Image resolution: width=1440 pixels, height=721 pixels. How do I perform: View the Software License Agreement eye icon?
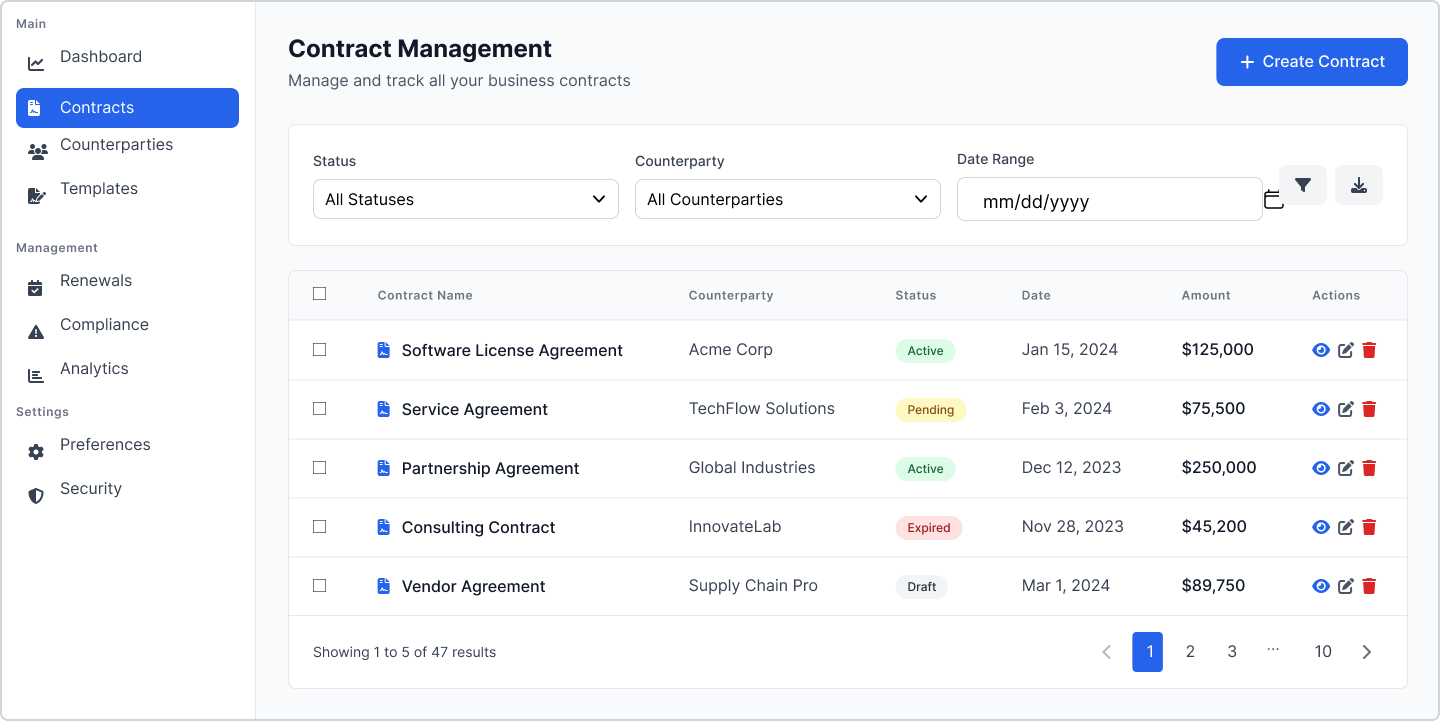click(x=1320, y=350)
